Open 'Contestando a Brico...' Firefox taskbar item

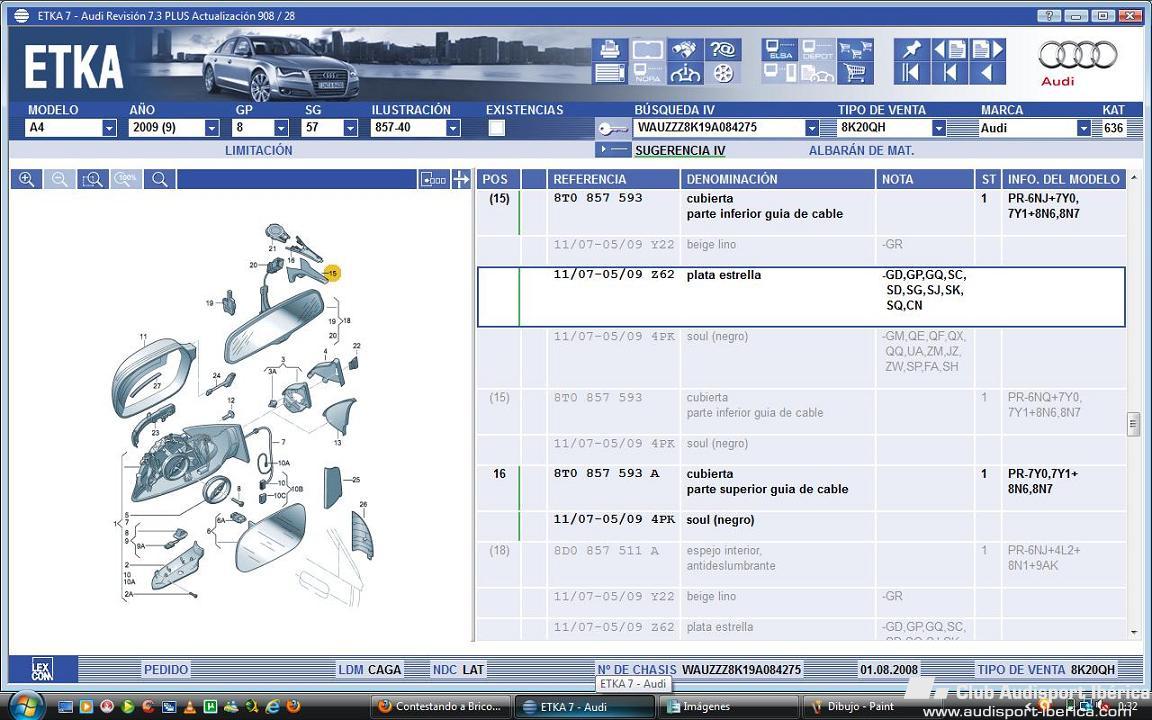coord(440,706)
